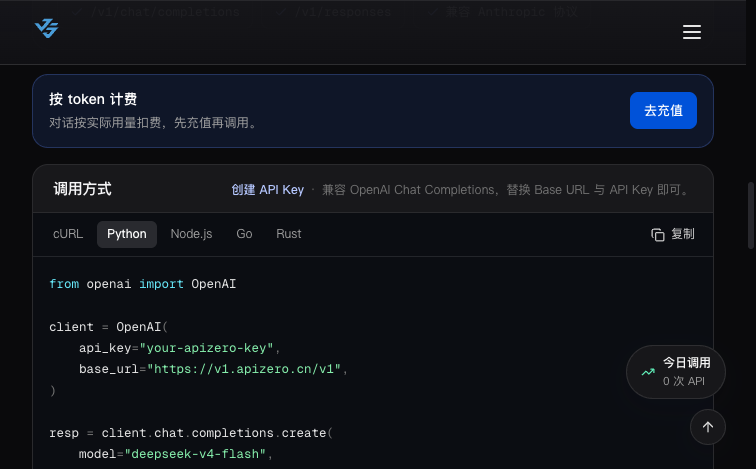Switch to the Node.js tab
This screenshot has height=469, width=756.
tap(191, 234)
